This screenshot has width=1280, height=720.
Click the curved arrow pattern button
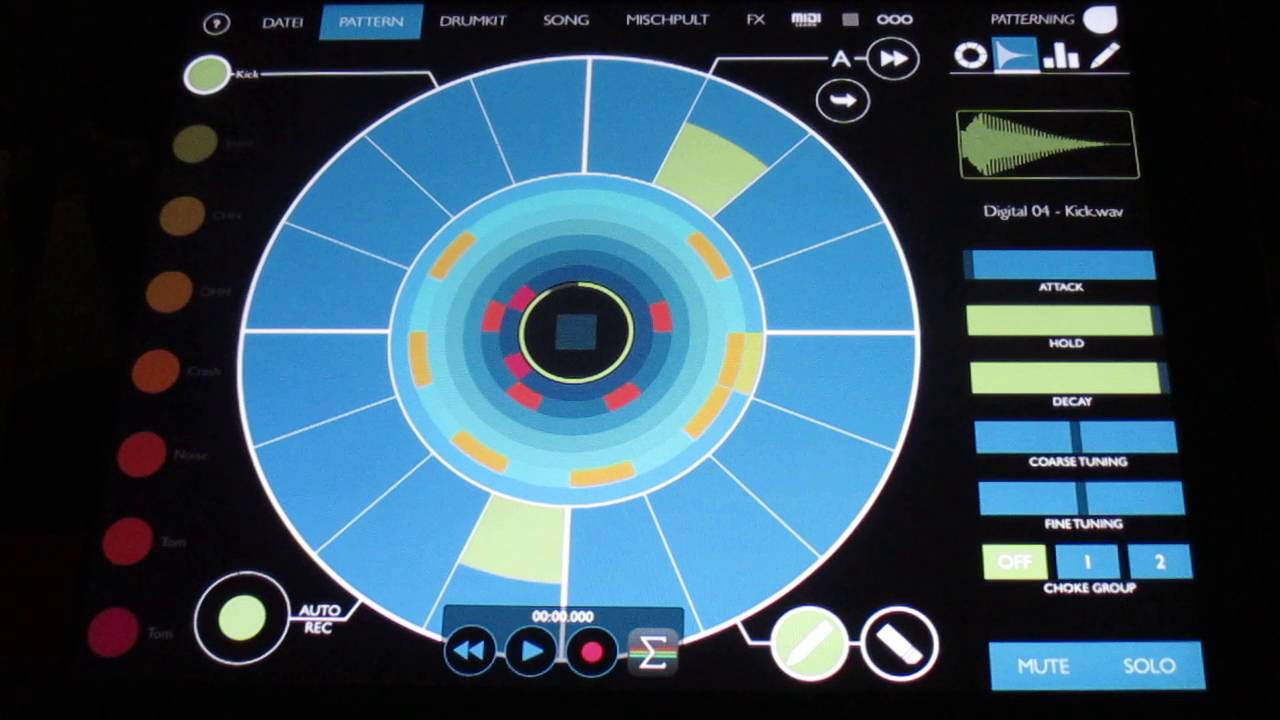(x=842, y=101)
